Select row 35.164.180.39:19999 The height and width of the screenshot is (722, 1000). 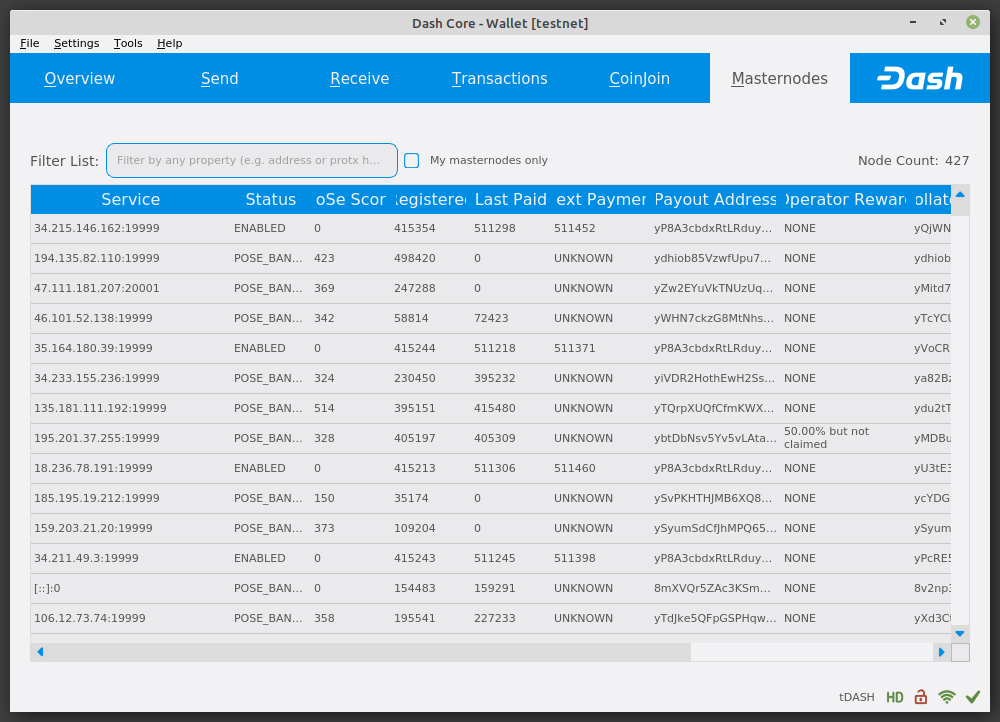click(x=490, y=348)
